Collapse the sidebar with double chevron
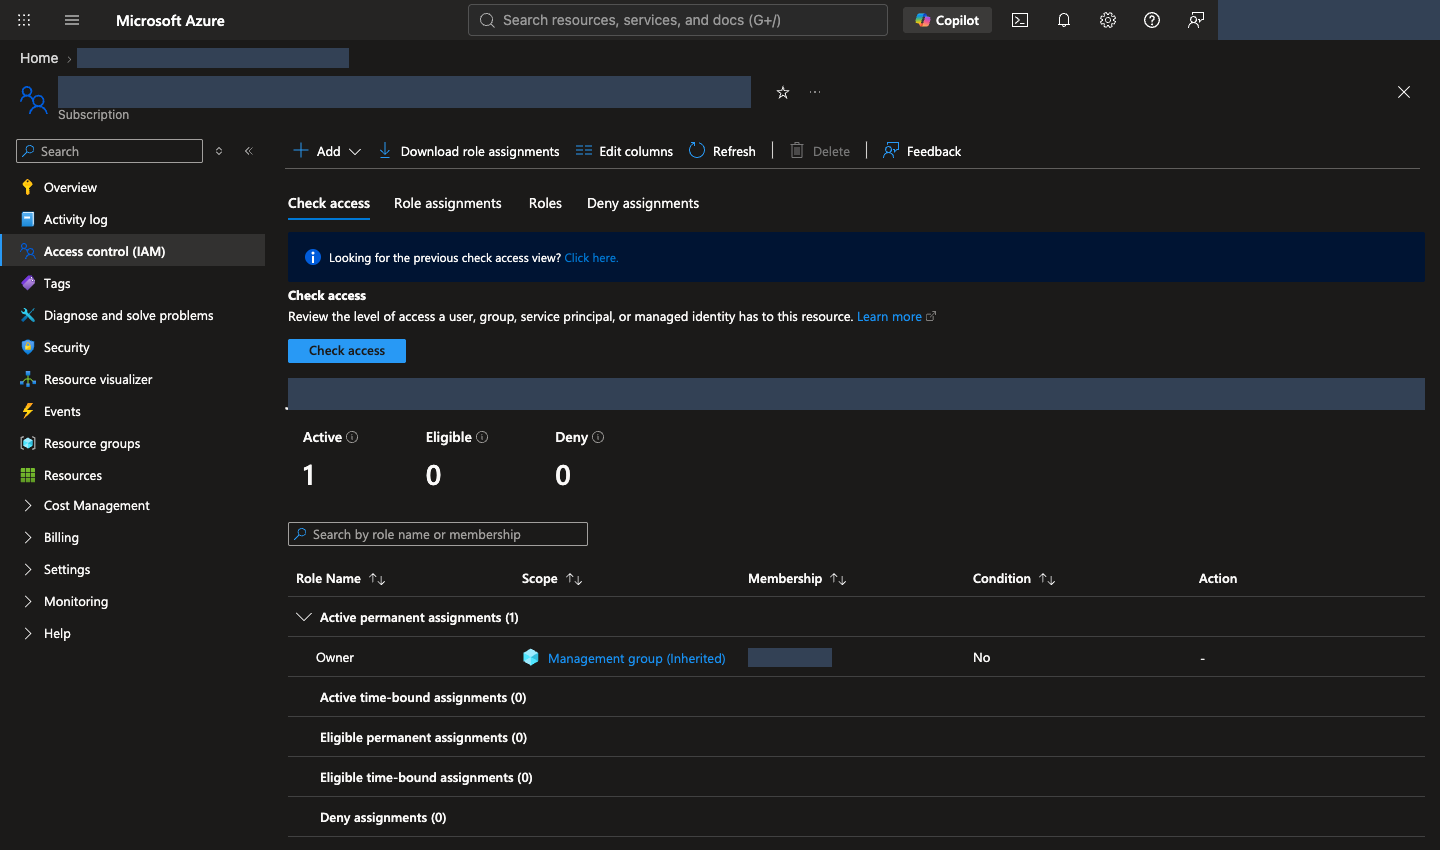Viewport: 1440px width, 850px height. 249,151
